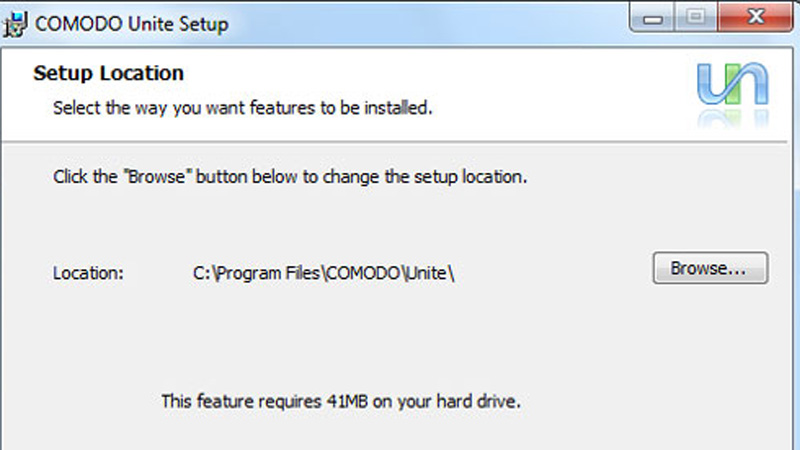800x450 pixels.
Task: Click the "on your hard drive" text
Action: [446, 402]
